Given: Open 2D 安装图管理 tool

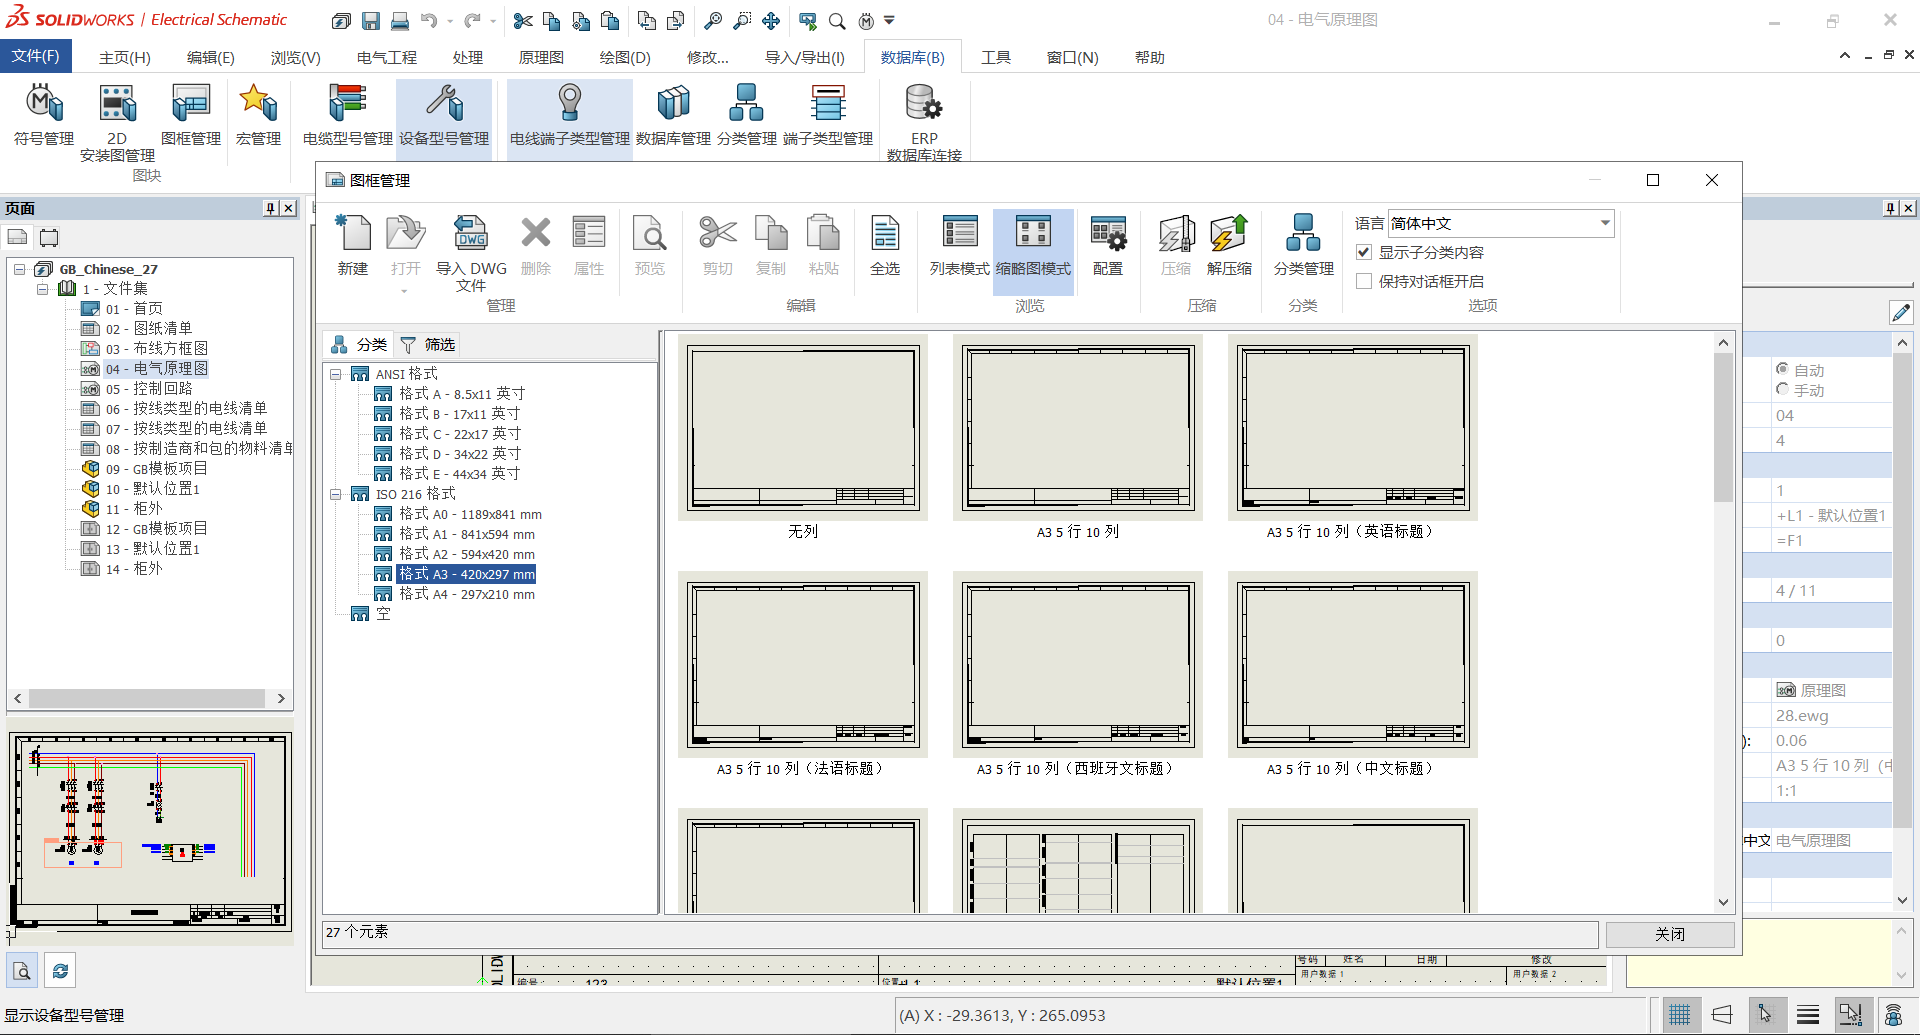Looking at the screenshot, I should 117,124.
